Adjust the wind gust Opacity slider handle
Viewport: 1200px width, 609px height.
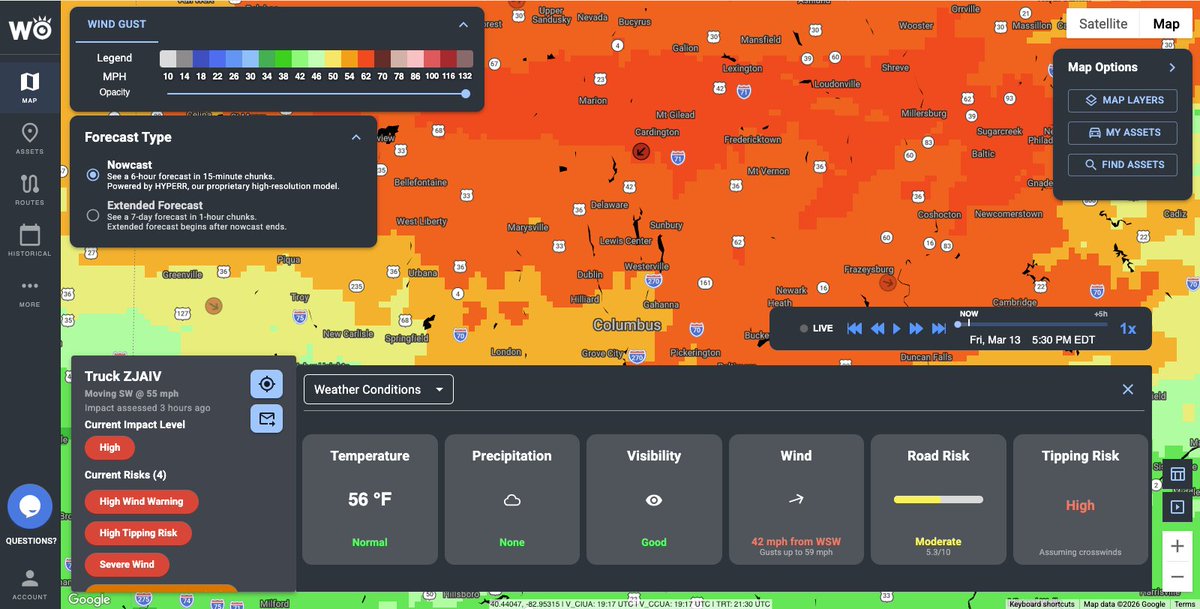pos(466,93)
